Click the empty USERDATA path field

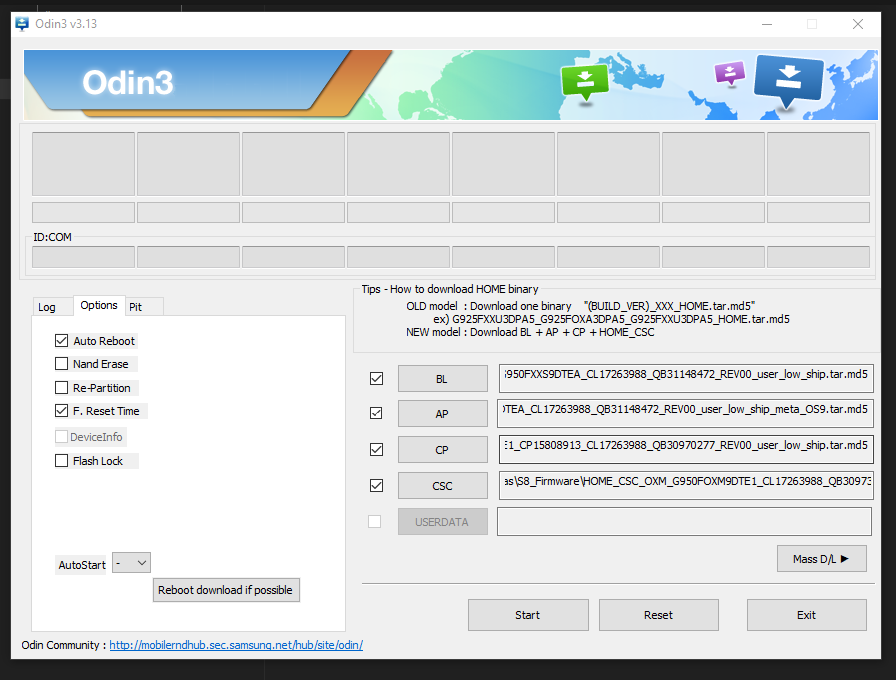685,521
